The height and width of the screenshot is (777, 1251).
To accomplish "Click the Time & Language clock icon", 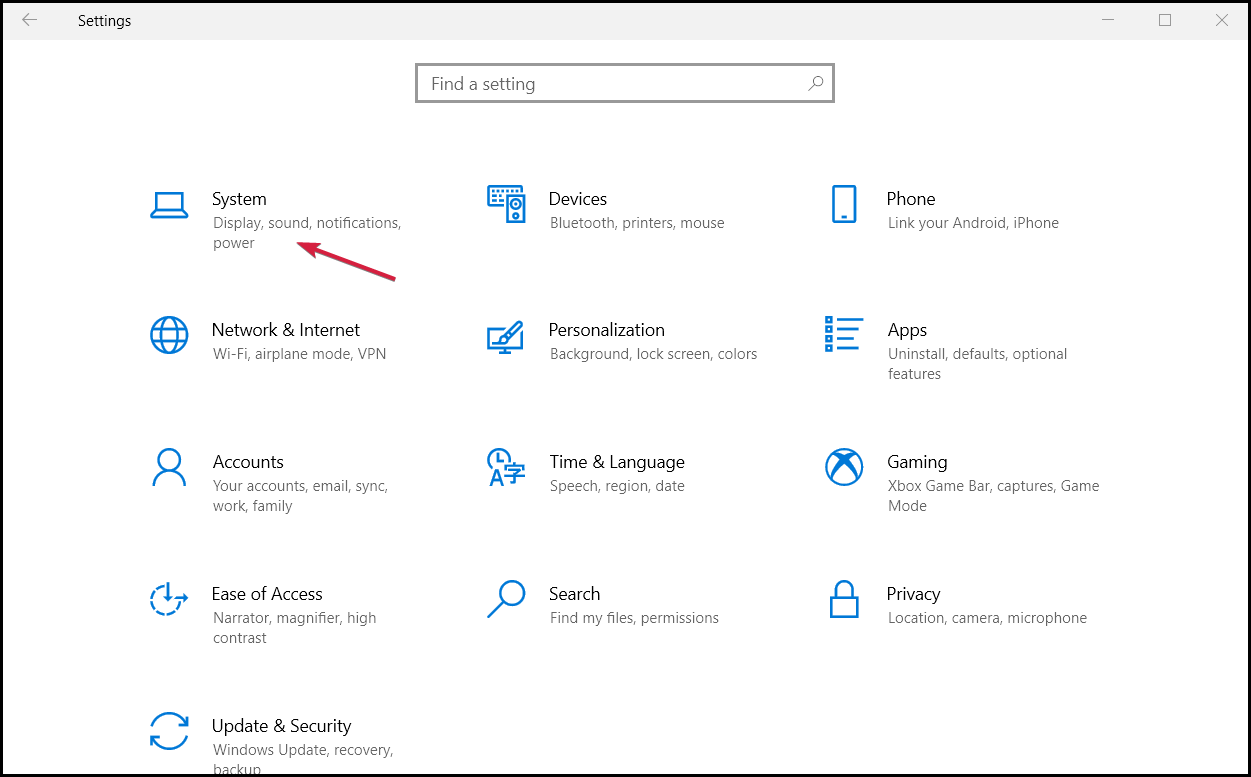I will coord(506,467).
